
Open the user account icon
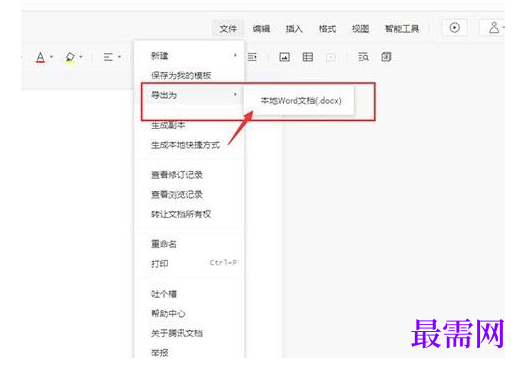pyautogui.click(x=494, y=27)
